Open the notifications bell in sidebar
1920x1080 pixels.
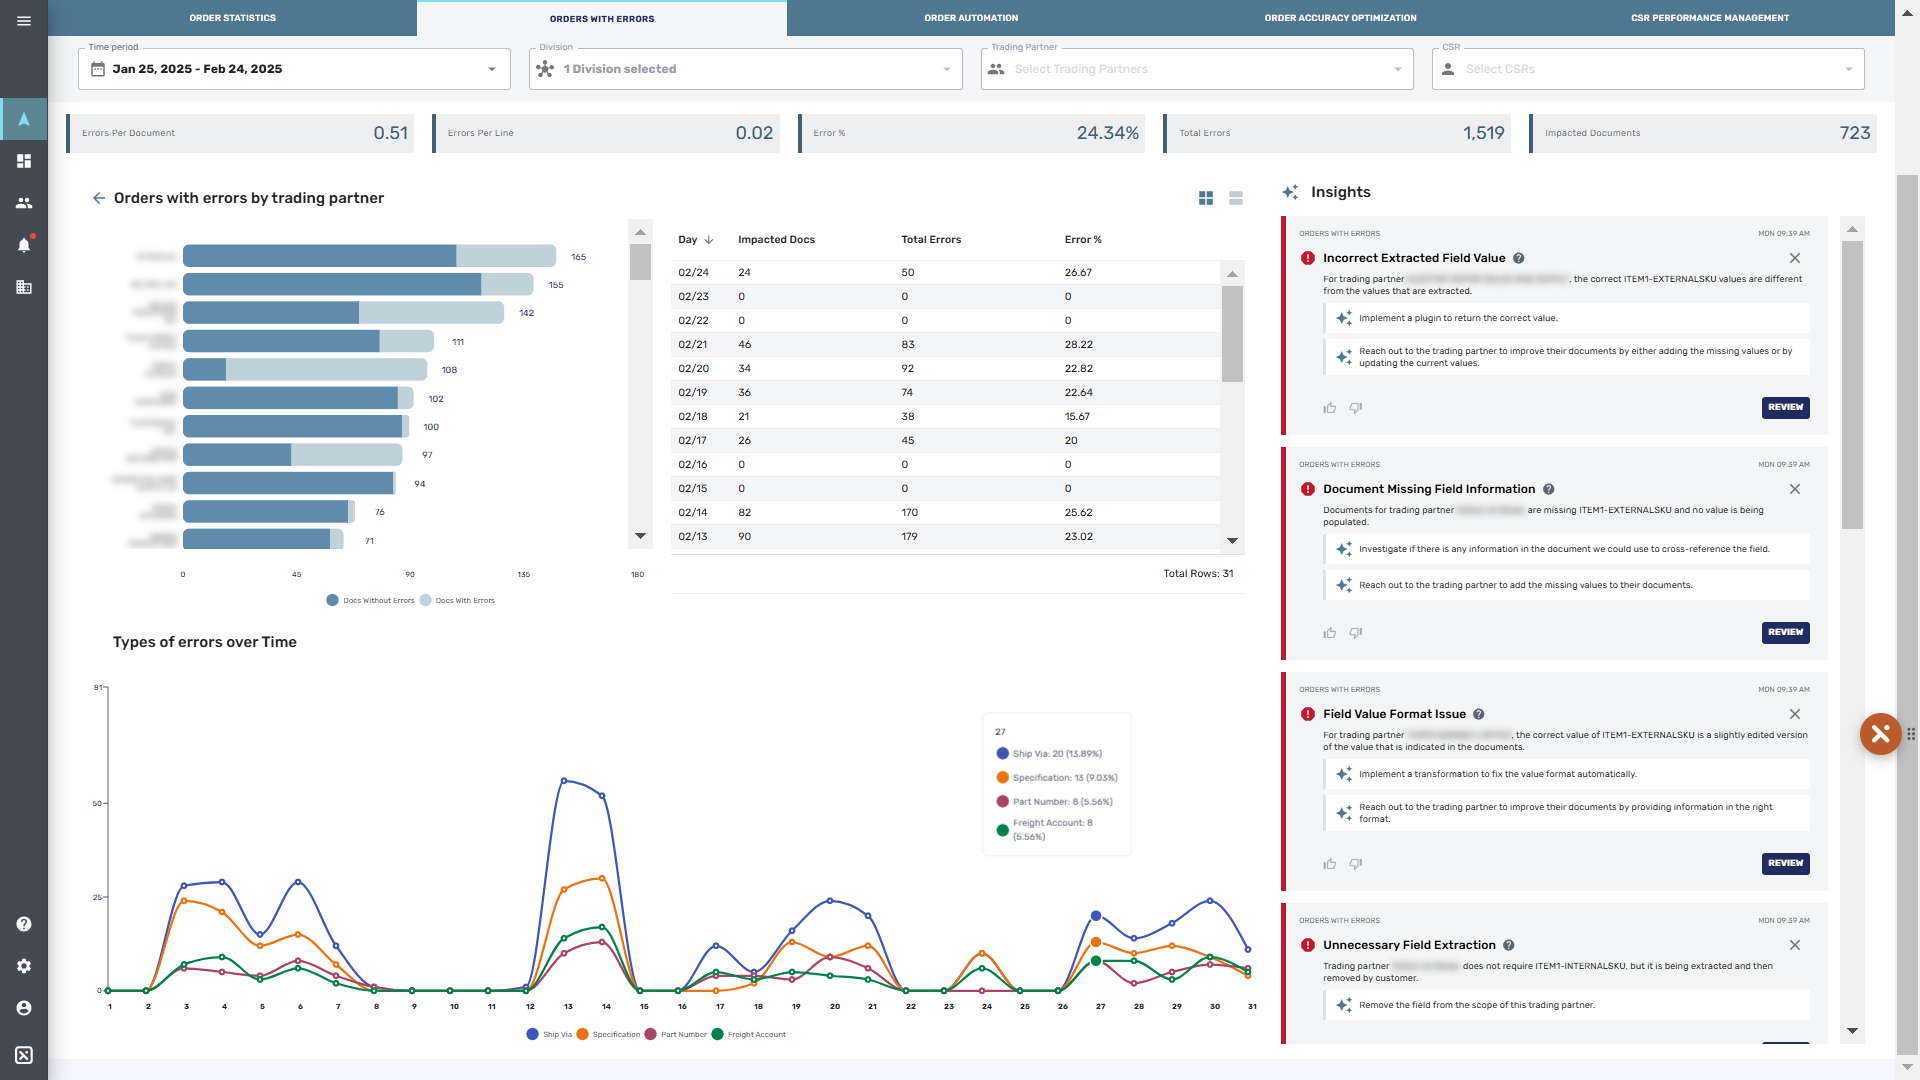[24, 245]
